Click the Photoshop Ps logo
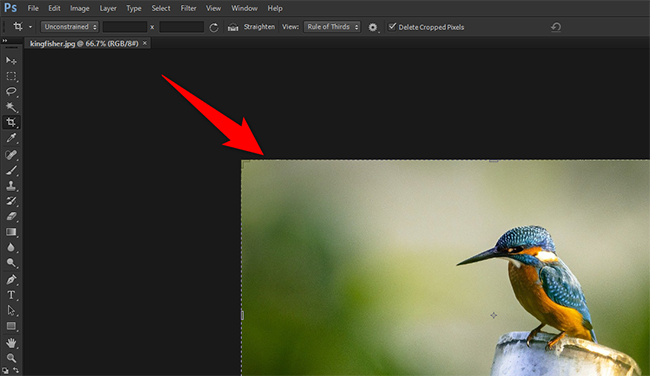 click(x=10, y=8)
